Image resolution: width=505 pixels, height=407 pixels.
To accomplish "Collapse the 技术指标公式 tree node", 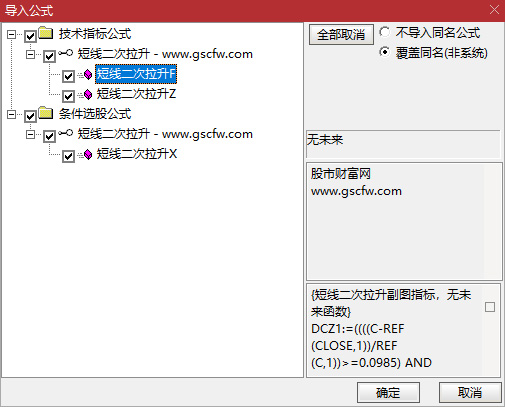I will 11,34.
